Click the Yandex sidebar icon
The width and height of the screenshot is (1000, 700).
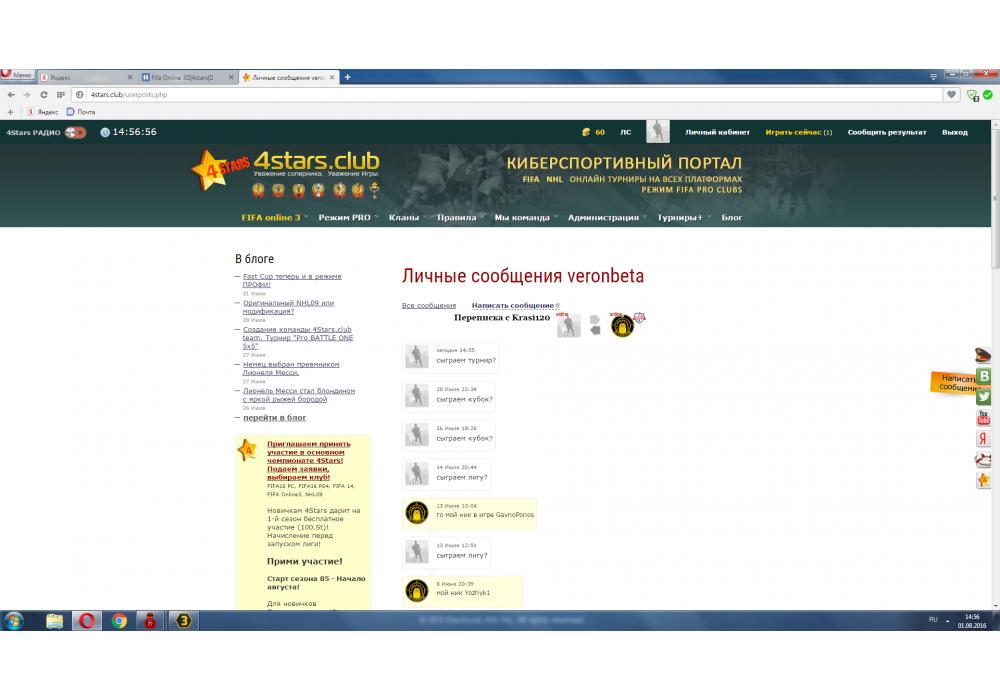984,439
